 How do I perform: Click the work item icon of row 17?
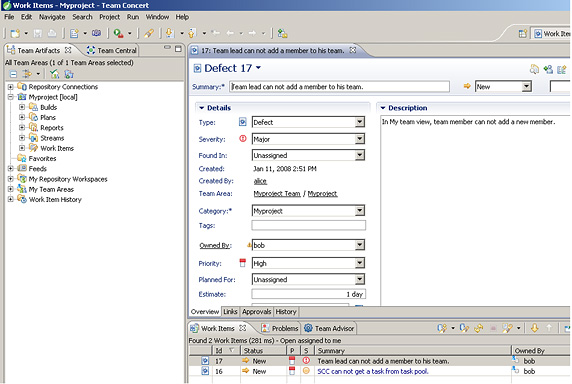205,361
